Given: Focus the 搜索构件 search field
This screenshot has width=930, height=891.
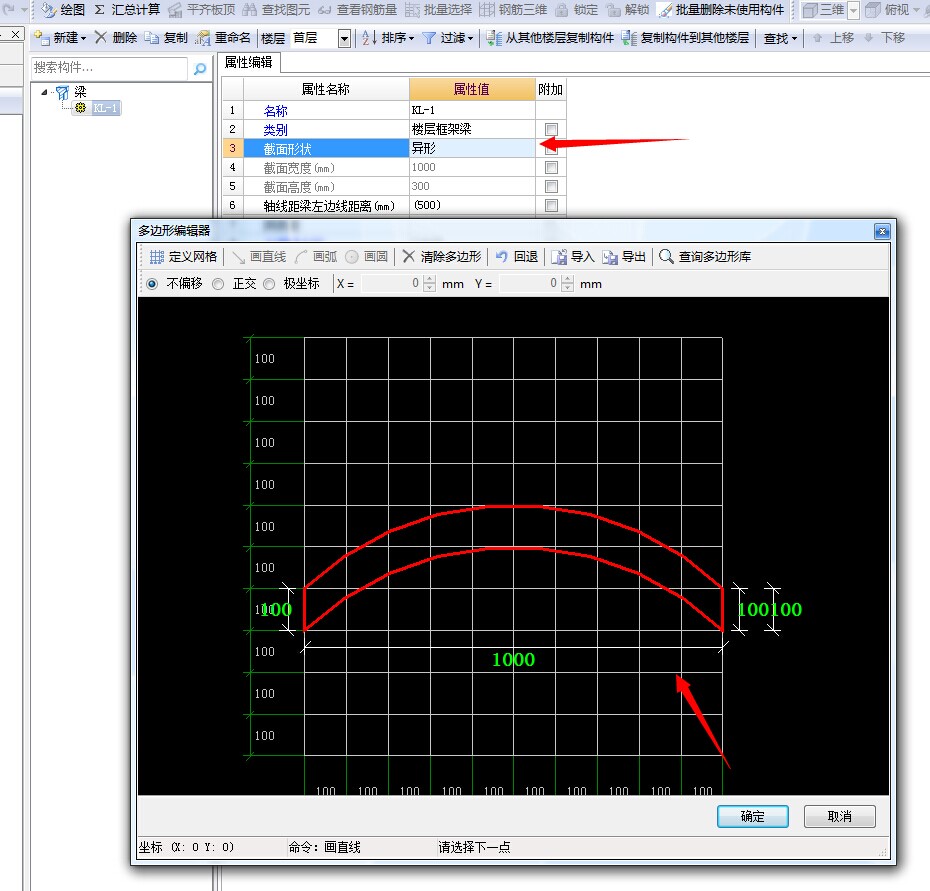Looking at the screenshot, I should (x=110, y=68).
